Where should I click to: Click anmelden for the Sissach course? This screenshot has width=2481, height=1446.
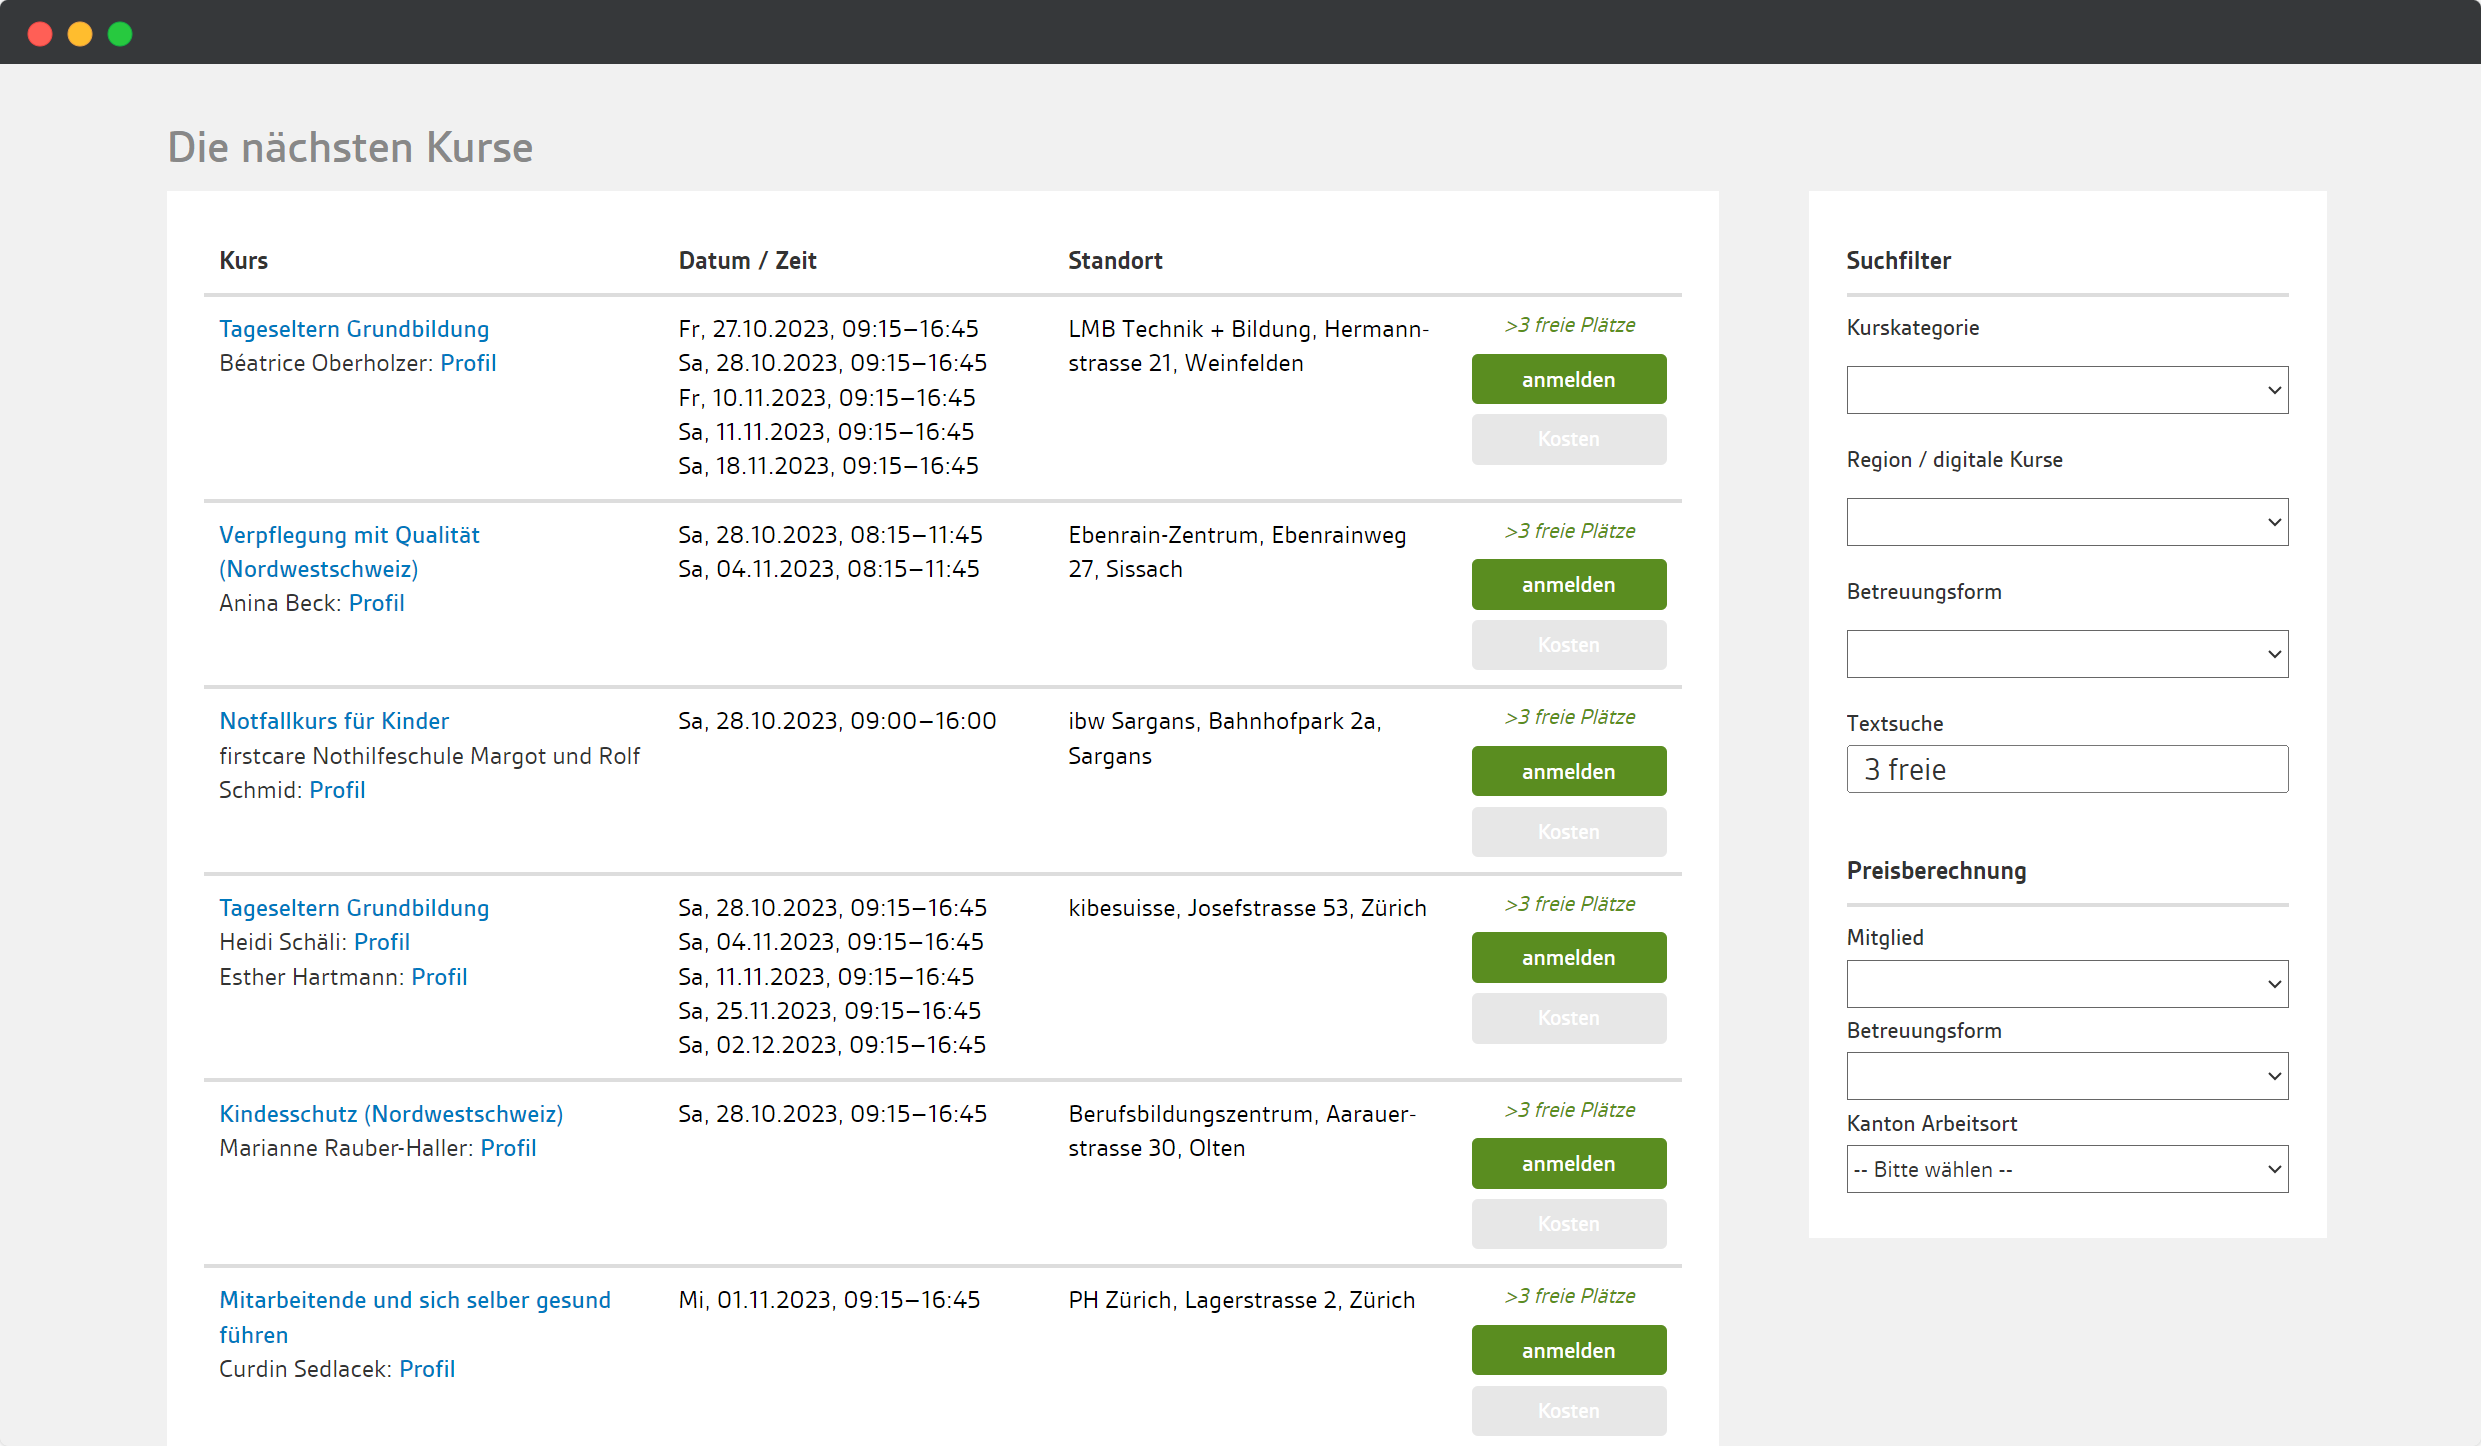click(x=1569, y=584)
